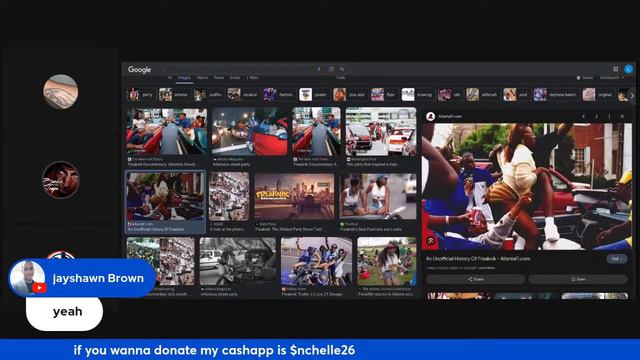The height and width of the screenshot is (360, 640).
Task: Show previous image in preview panel
Action: coord(584,116)
